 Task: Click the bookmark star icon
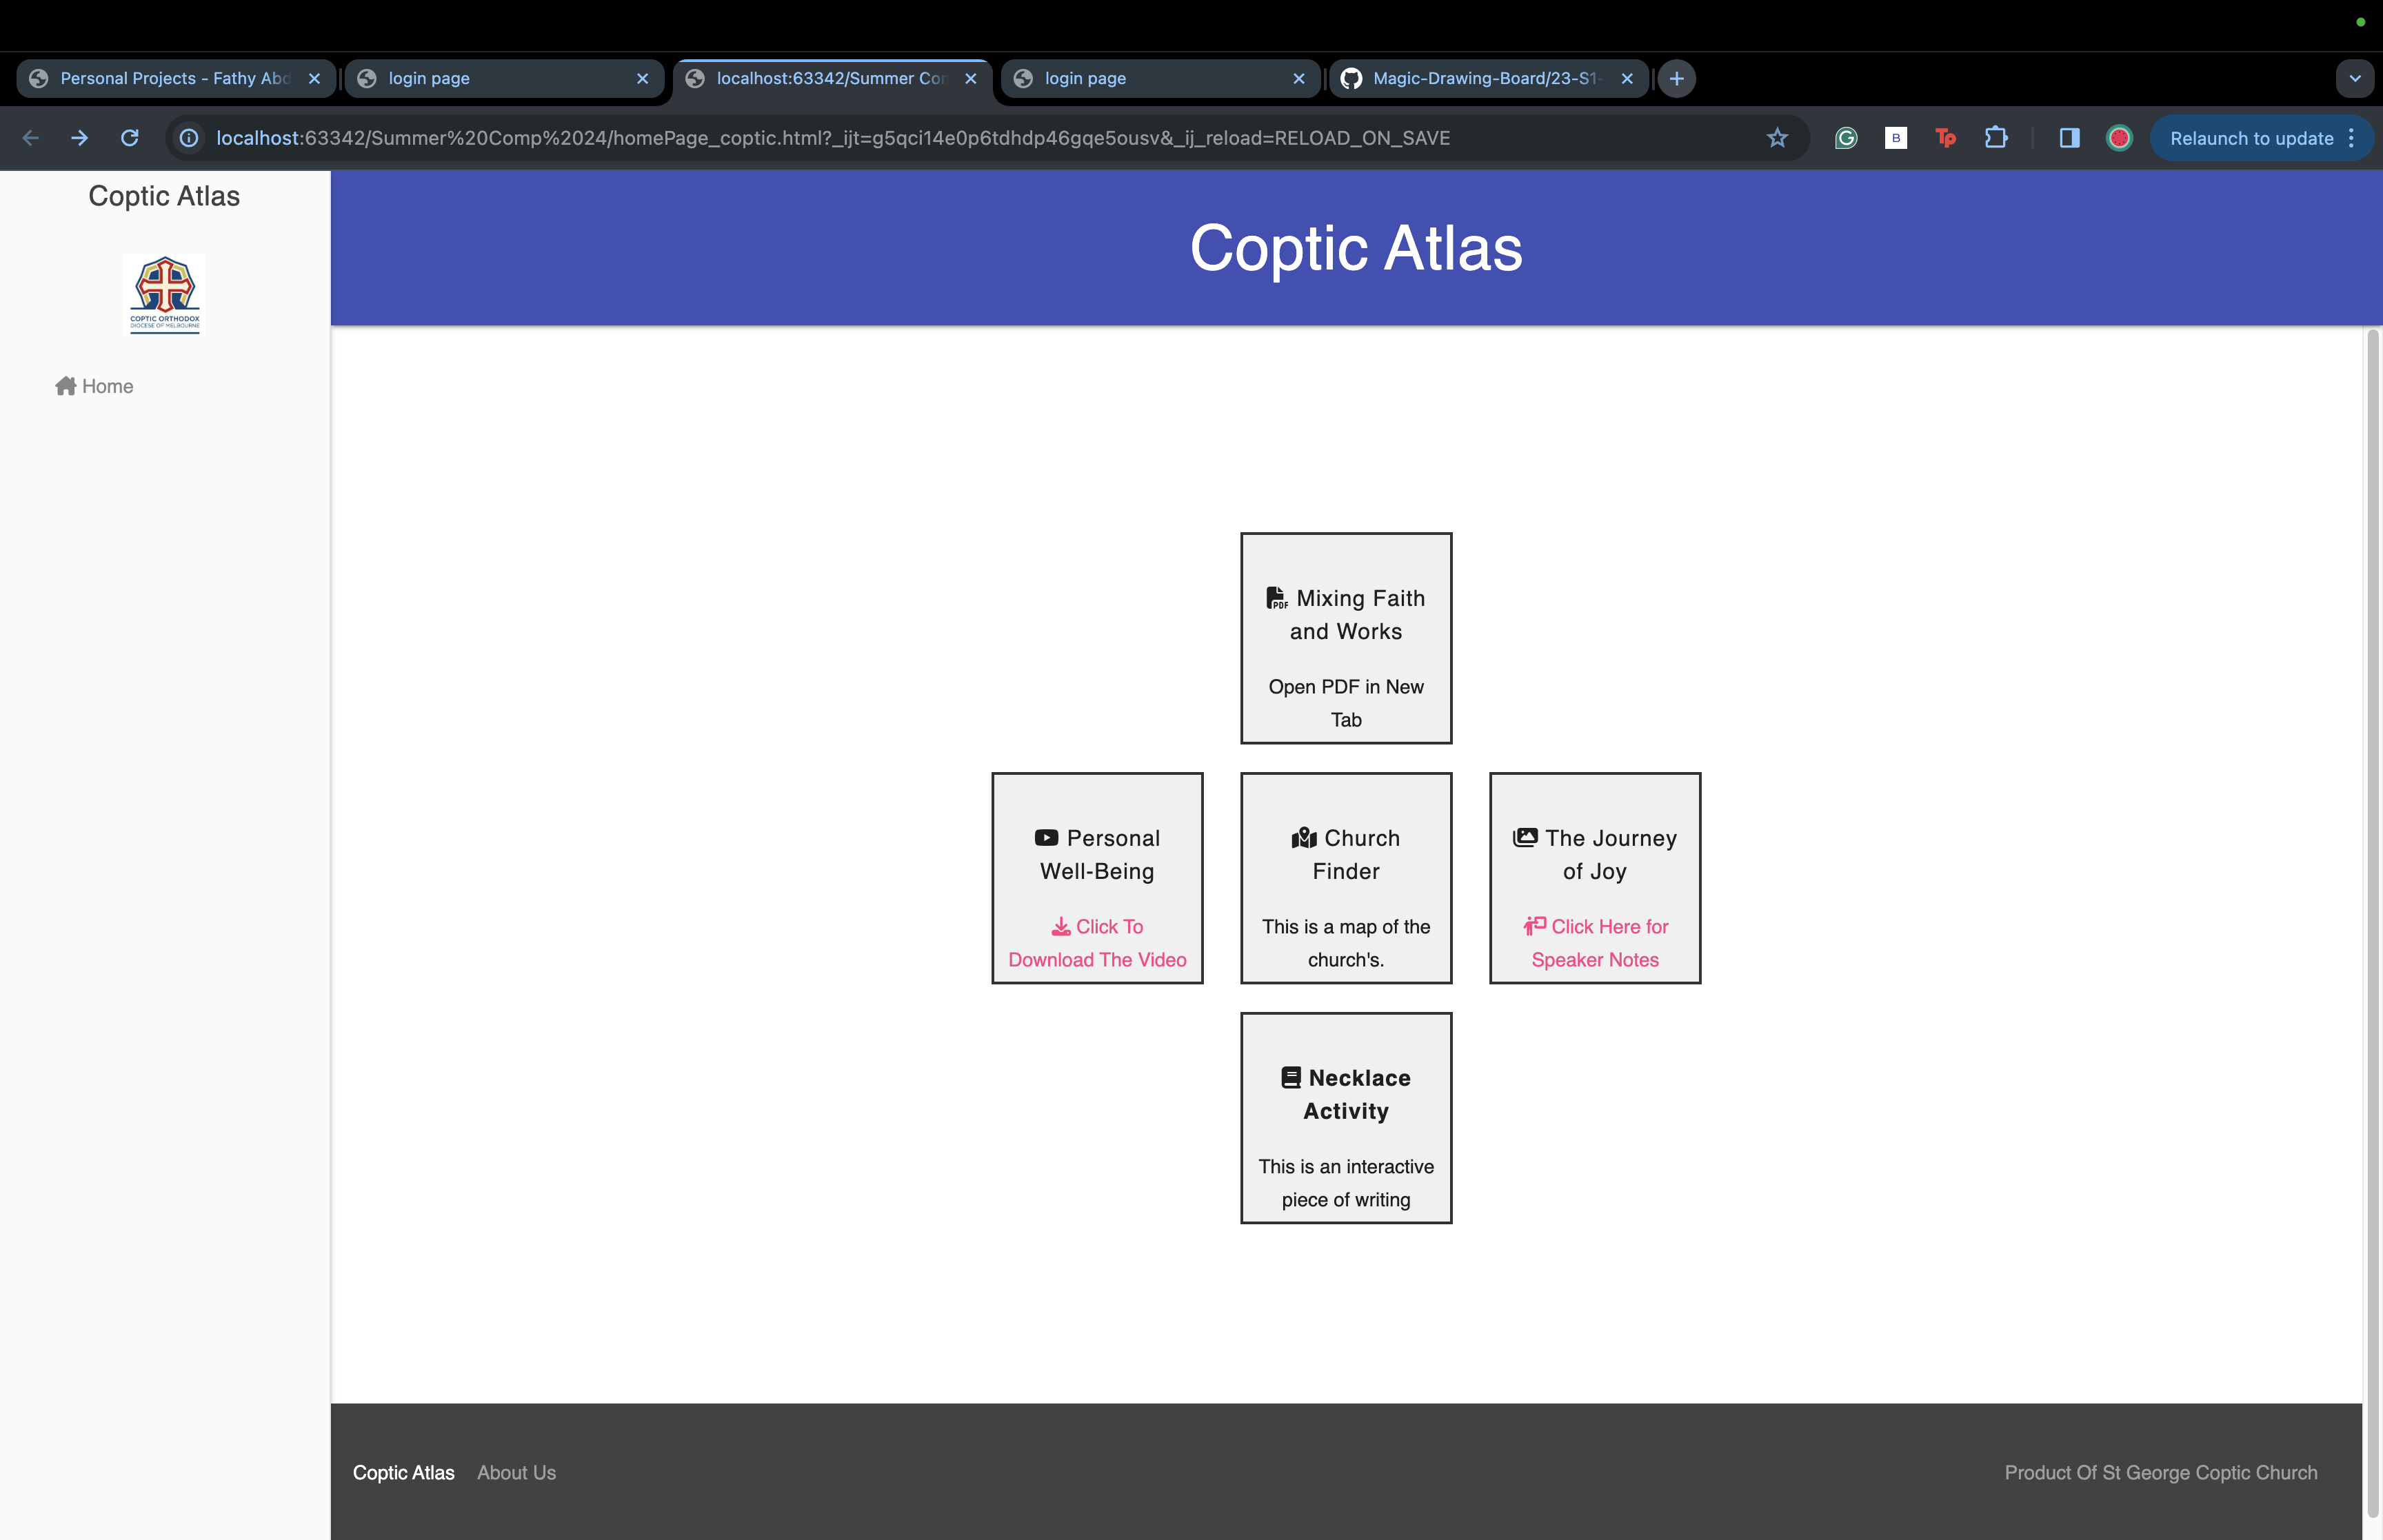click(x=1776, y=138)
